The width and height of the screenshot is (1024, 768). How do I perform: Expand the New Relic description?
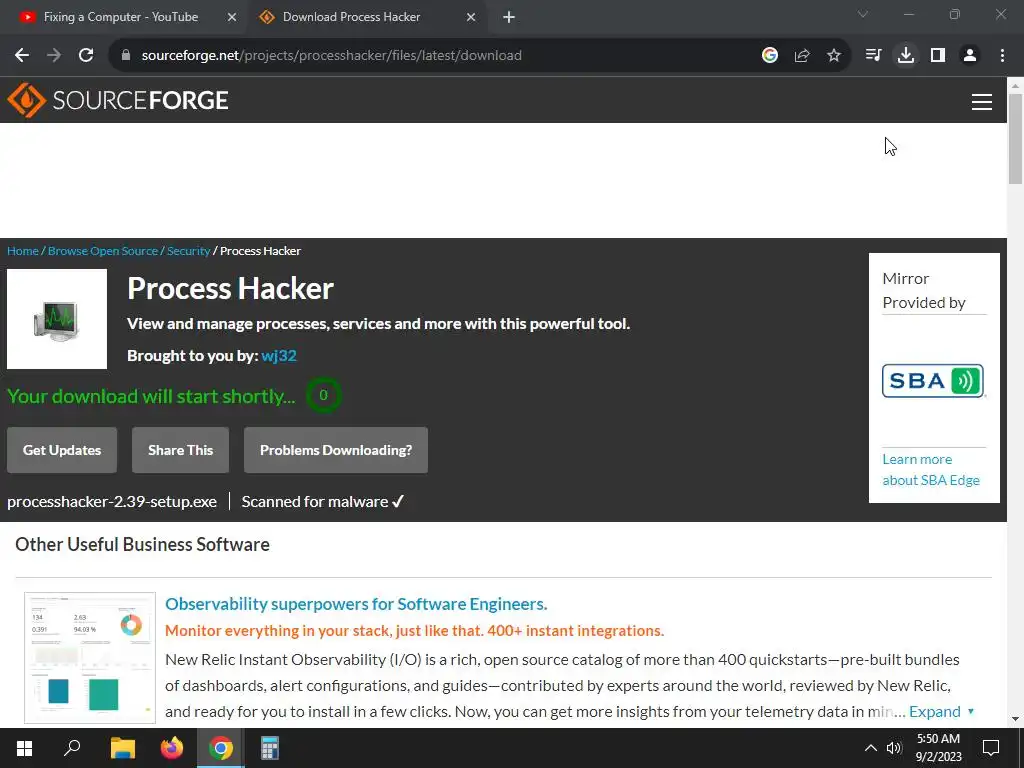tap(941, 711)
